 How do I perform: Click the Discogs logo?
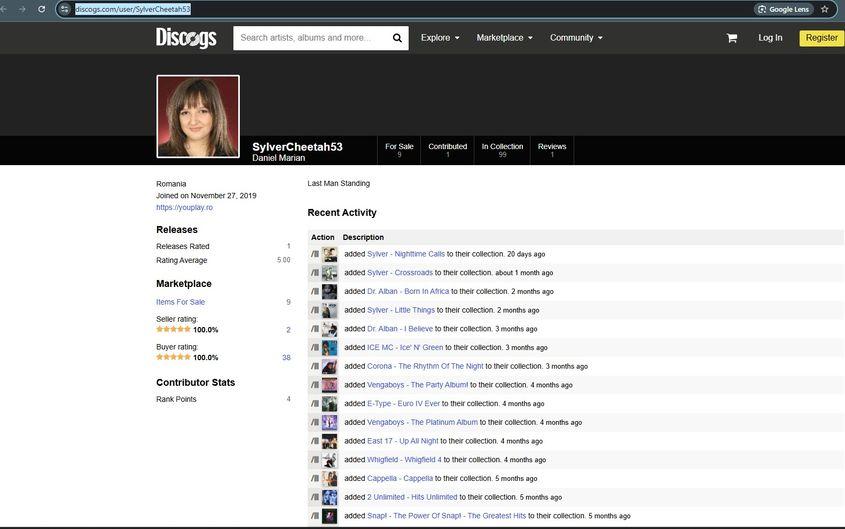pyautogui.click(x=186, y=38)
